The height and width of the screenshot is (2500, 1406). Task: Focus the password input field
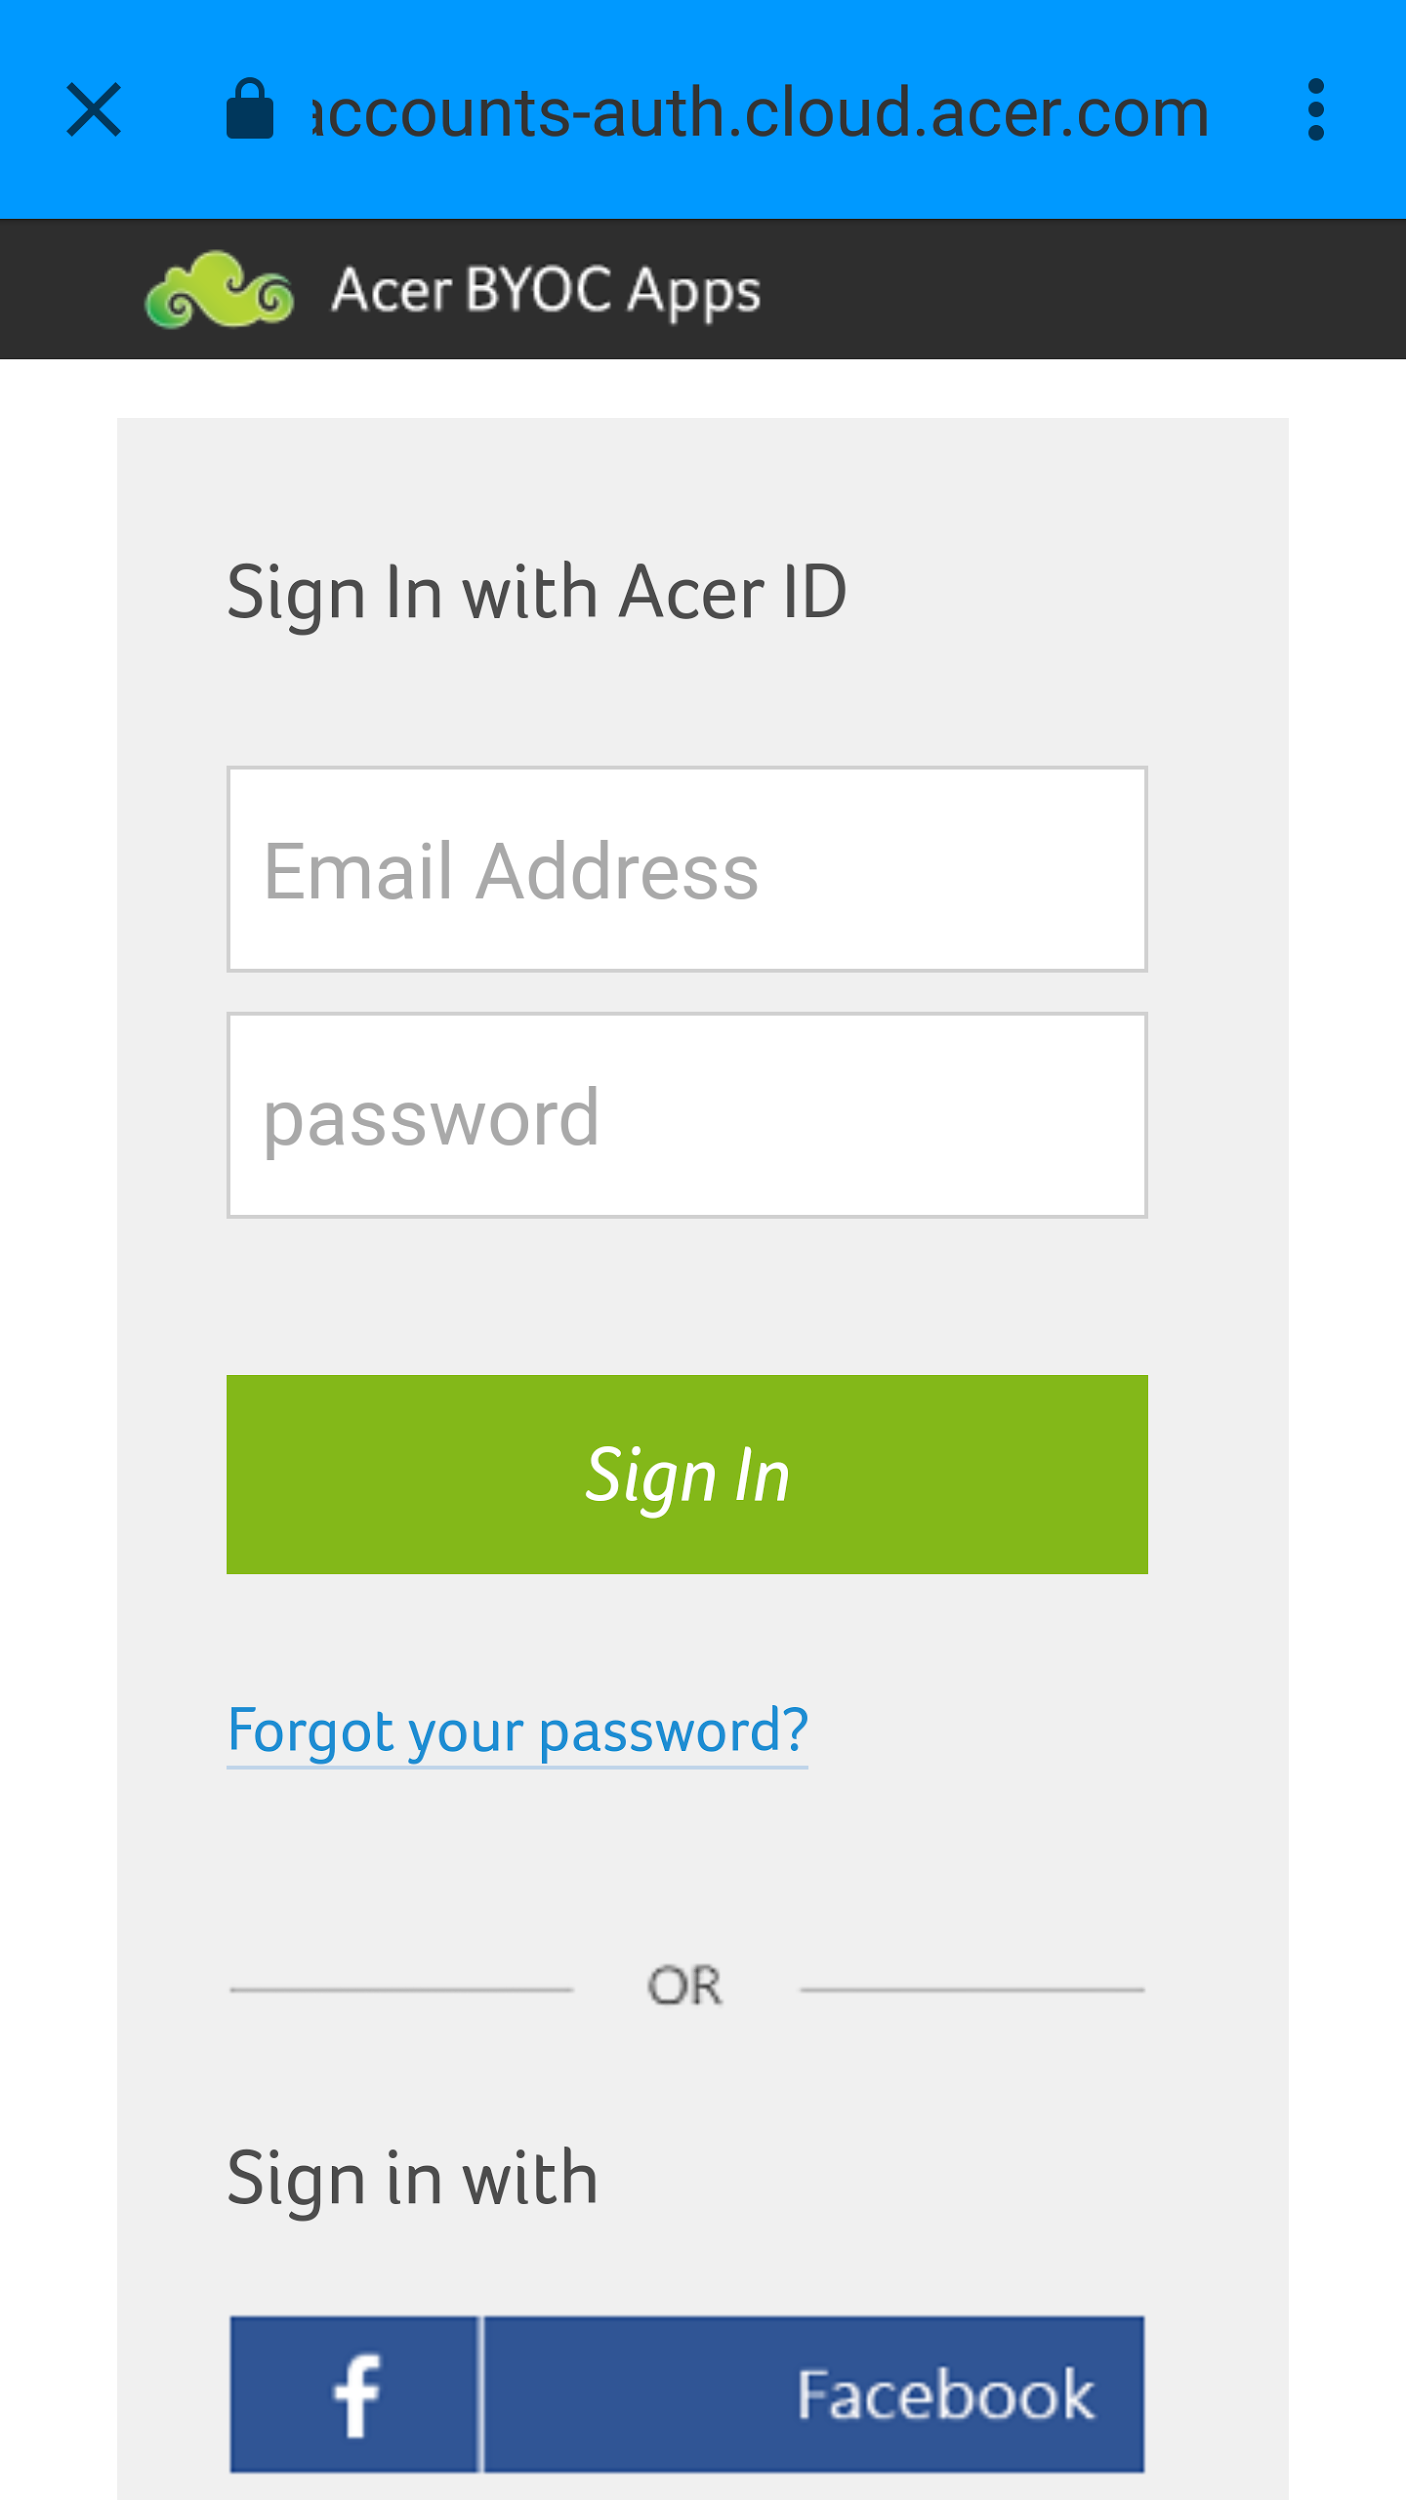coord(687,1115)
